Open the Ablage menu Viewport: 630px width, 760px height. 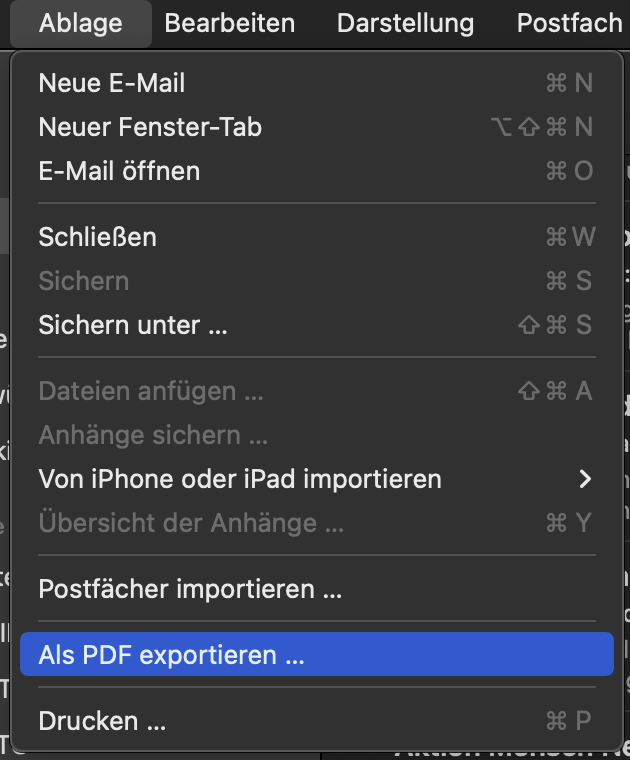(x=80, y=23)
